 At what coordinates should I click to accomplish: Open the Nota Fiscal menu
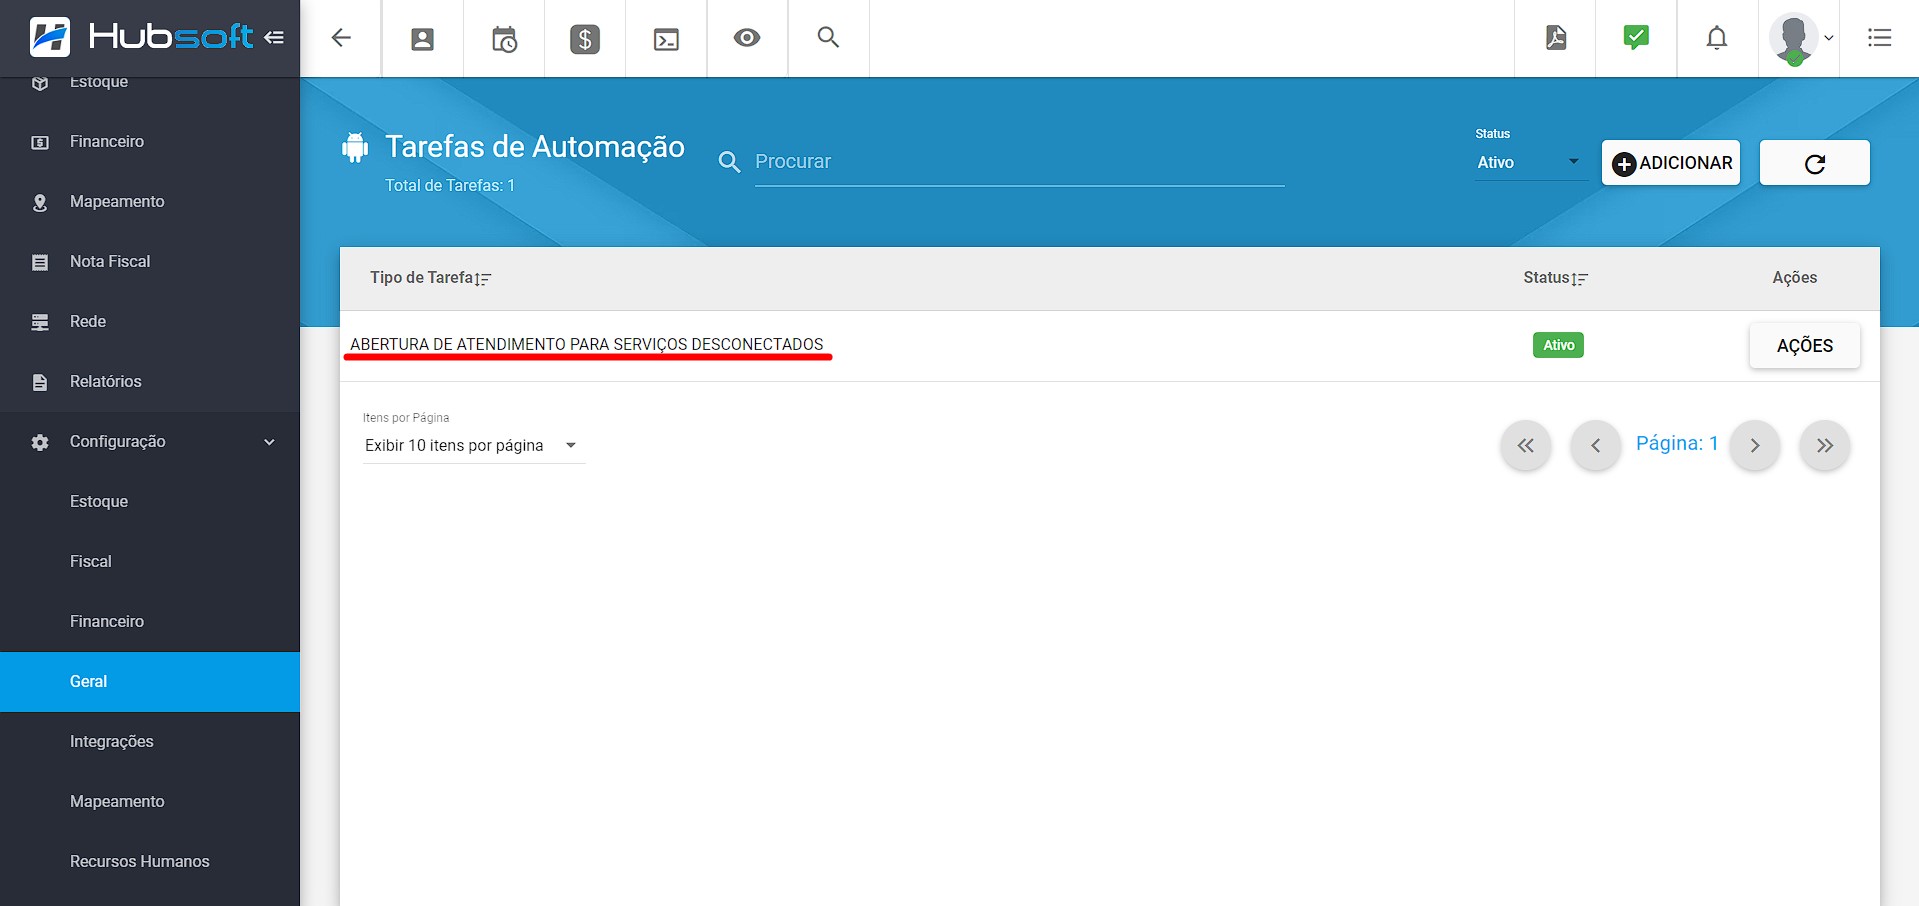click(150, 262)
